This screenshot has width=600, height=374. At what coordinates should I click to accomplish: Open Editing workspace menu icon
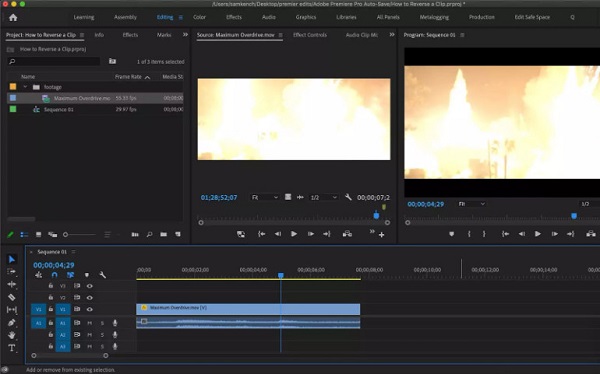tap(181, 17)
